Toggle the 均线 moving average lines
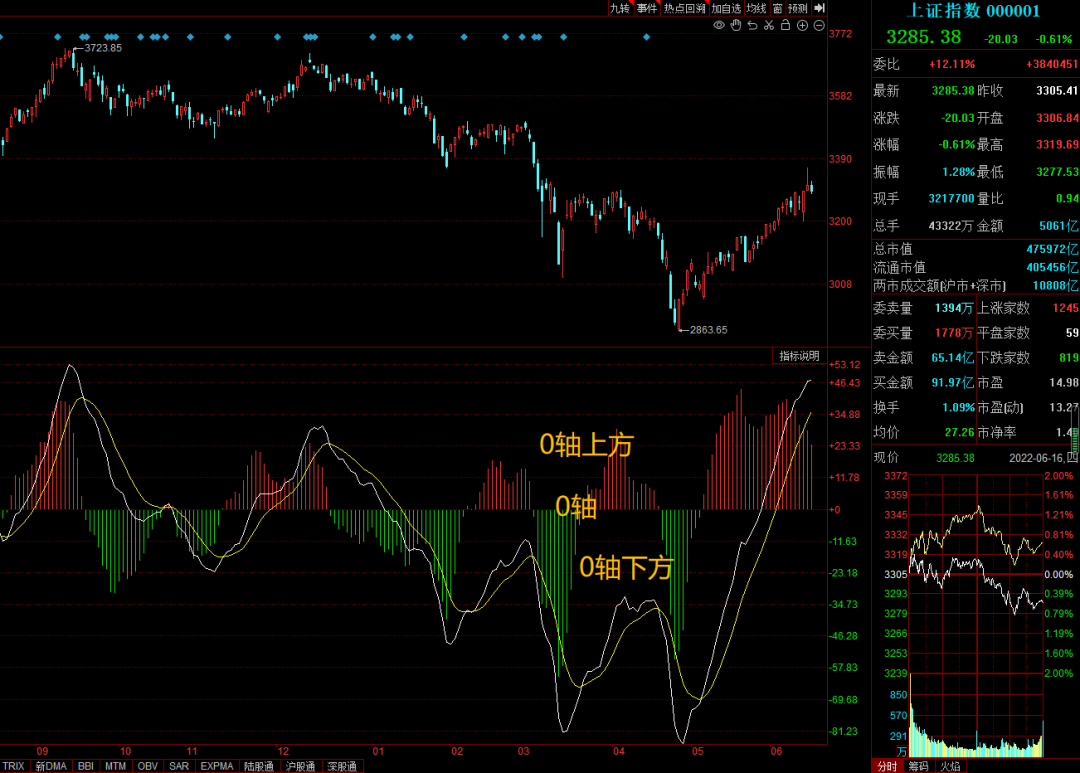 (756, 8)
